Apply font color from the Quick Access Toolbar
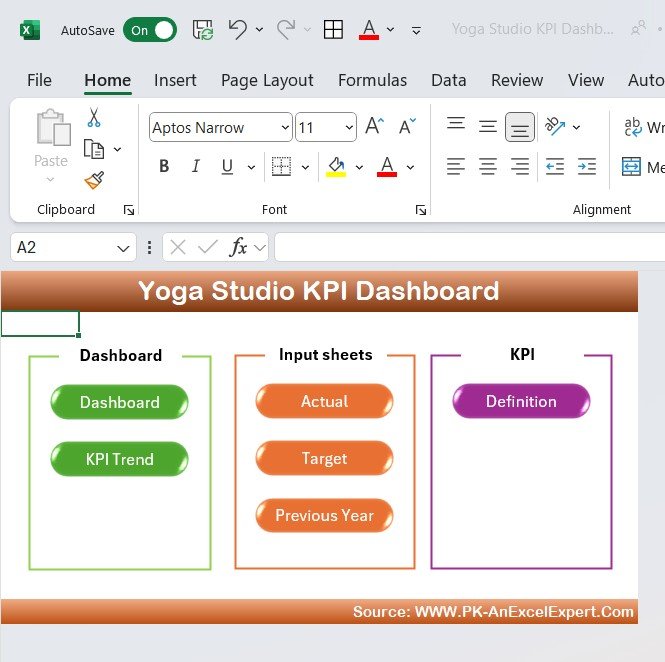This screenshot has height=662, width=665. point(369,30)
